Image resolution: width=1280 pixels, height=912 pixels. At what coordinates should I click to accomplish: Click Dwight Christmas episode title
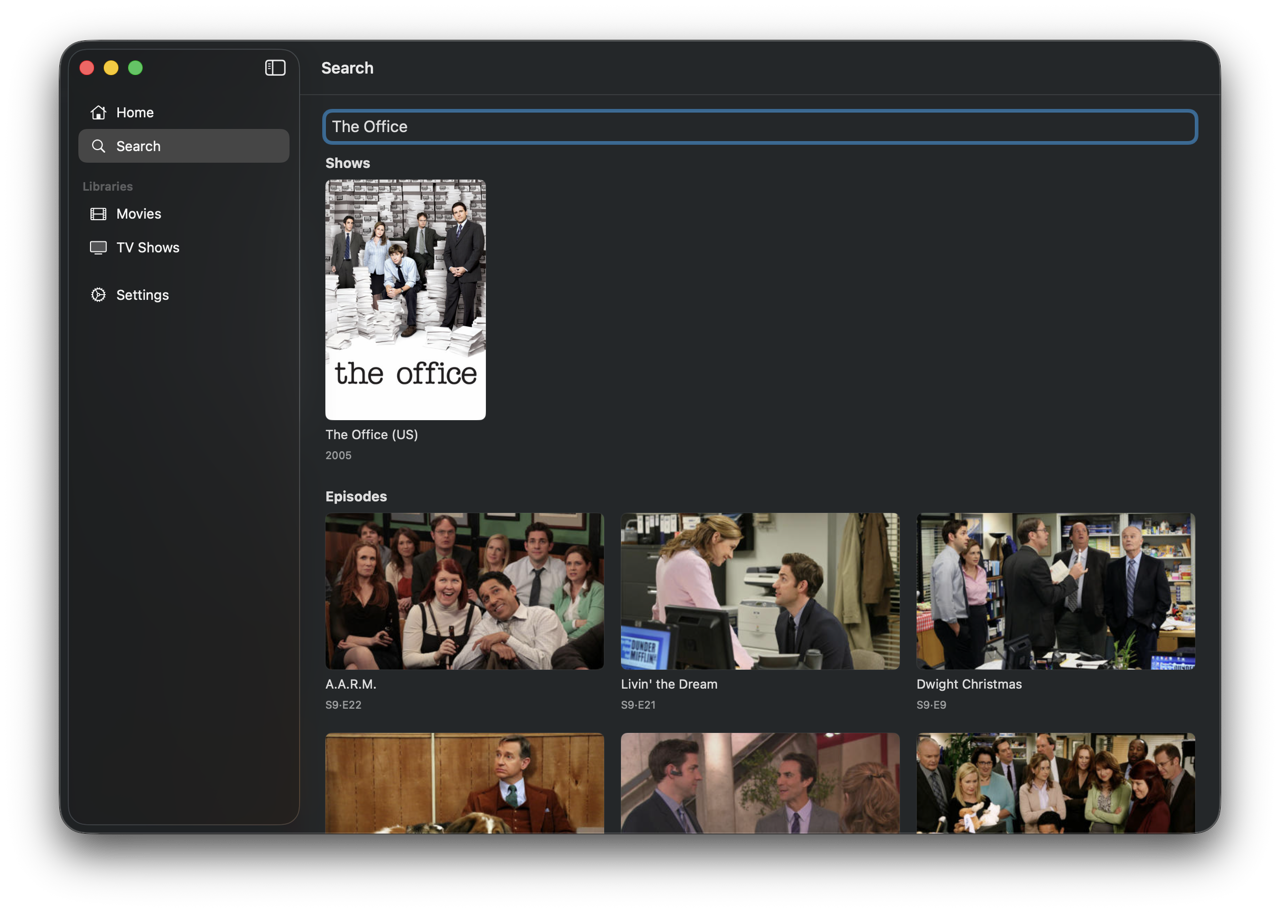(969, 684)
